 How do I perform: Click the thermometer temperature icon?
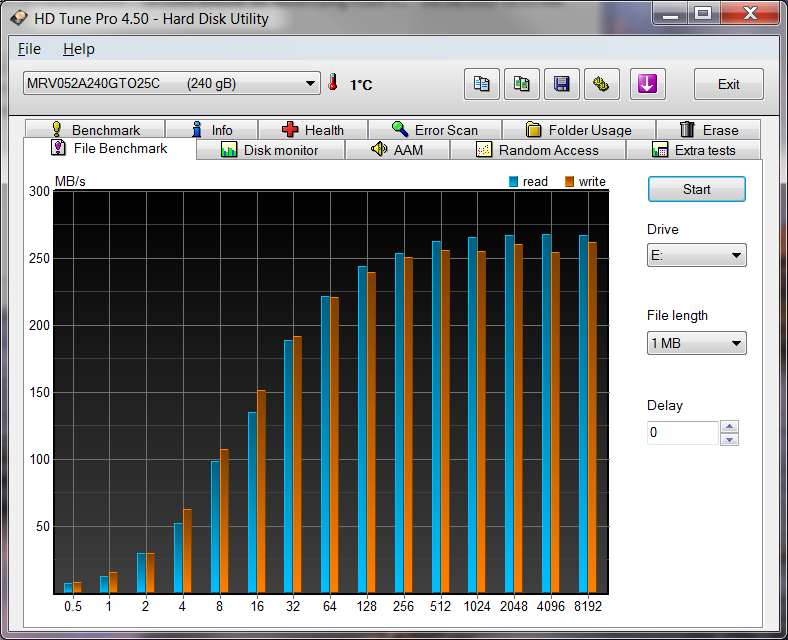pos(333,84)
